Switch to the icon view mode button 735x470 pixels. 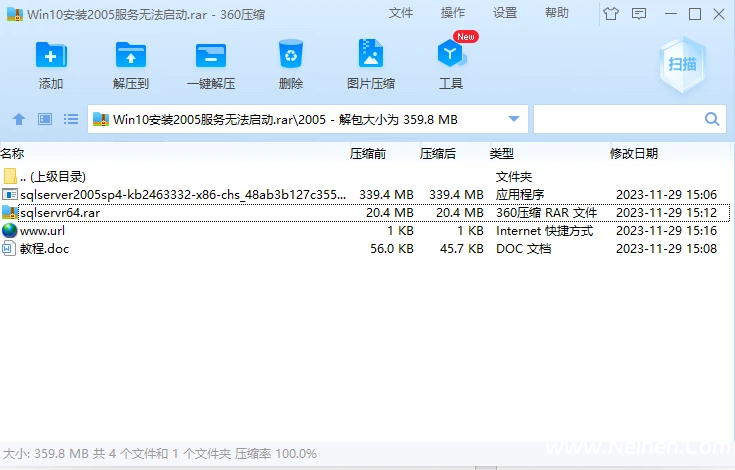pyautogui.click(x=45, y=119)
